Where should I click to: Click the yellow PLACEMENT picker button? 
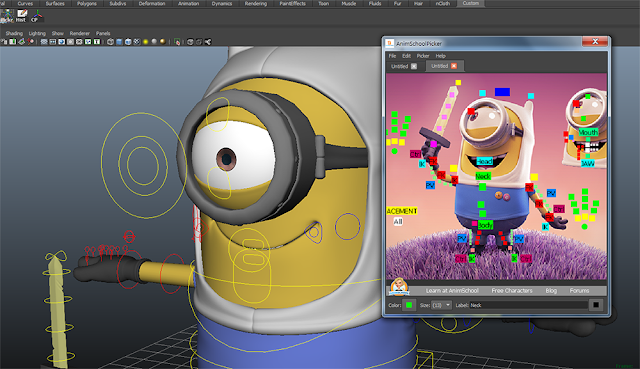[x=402, y=211]
